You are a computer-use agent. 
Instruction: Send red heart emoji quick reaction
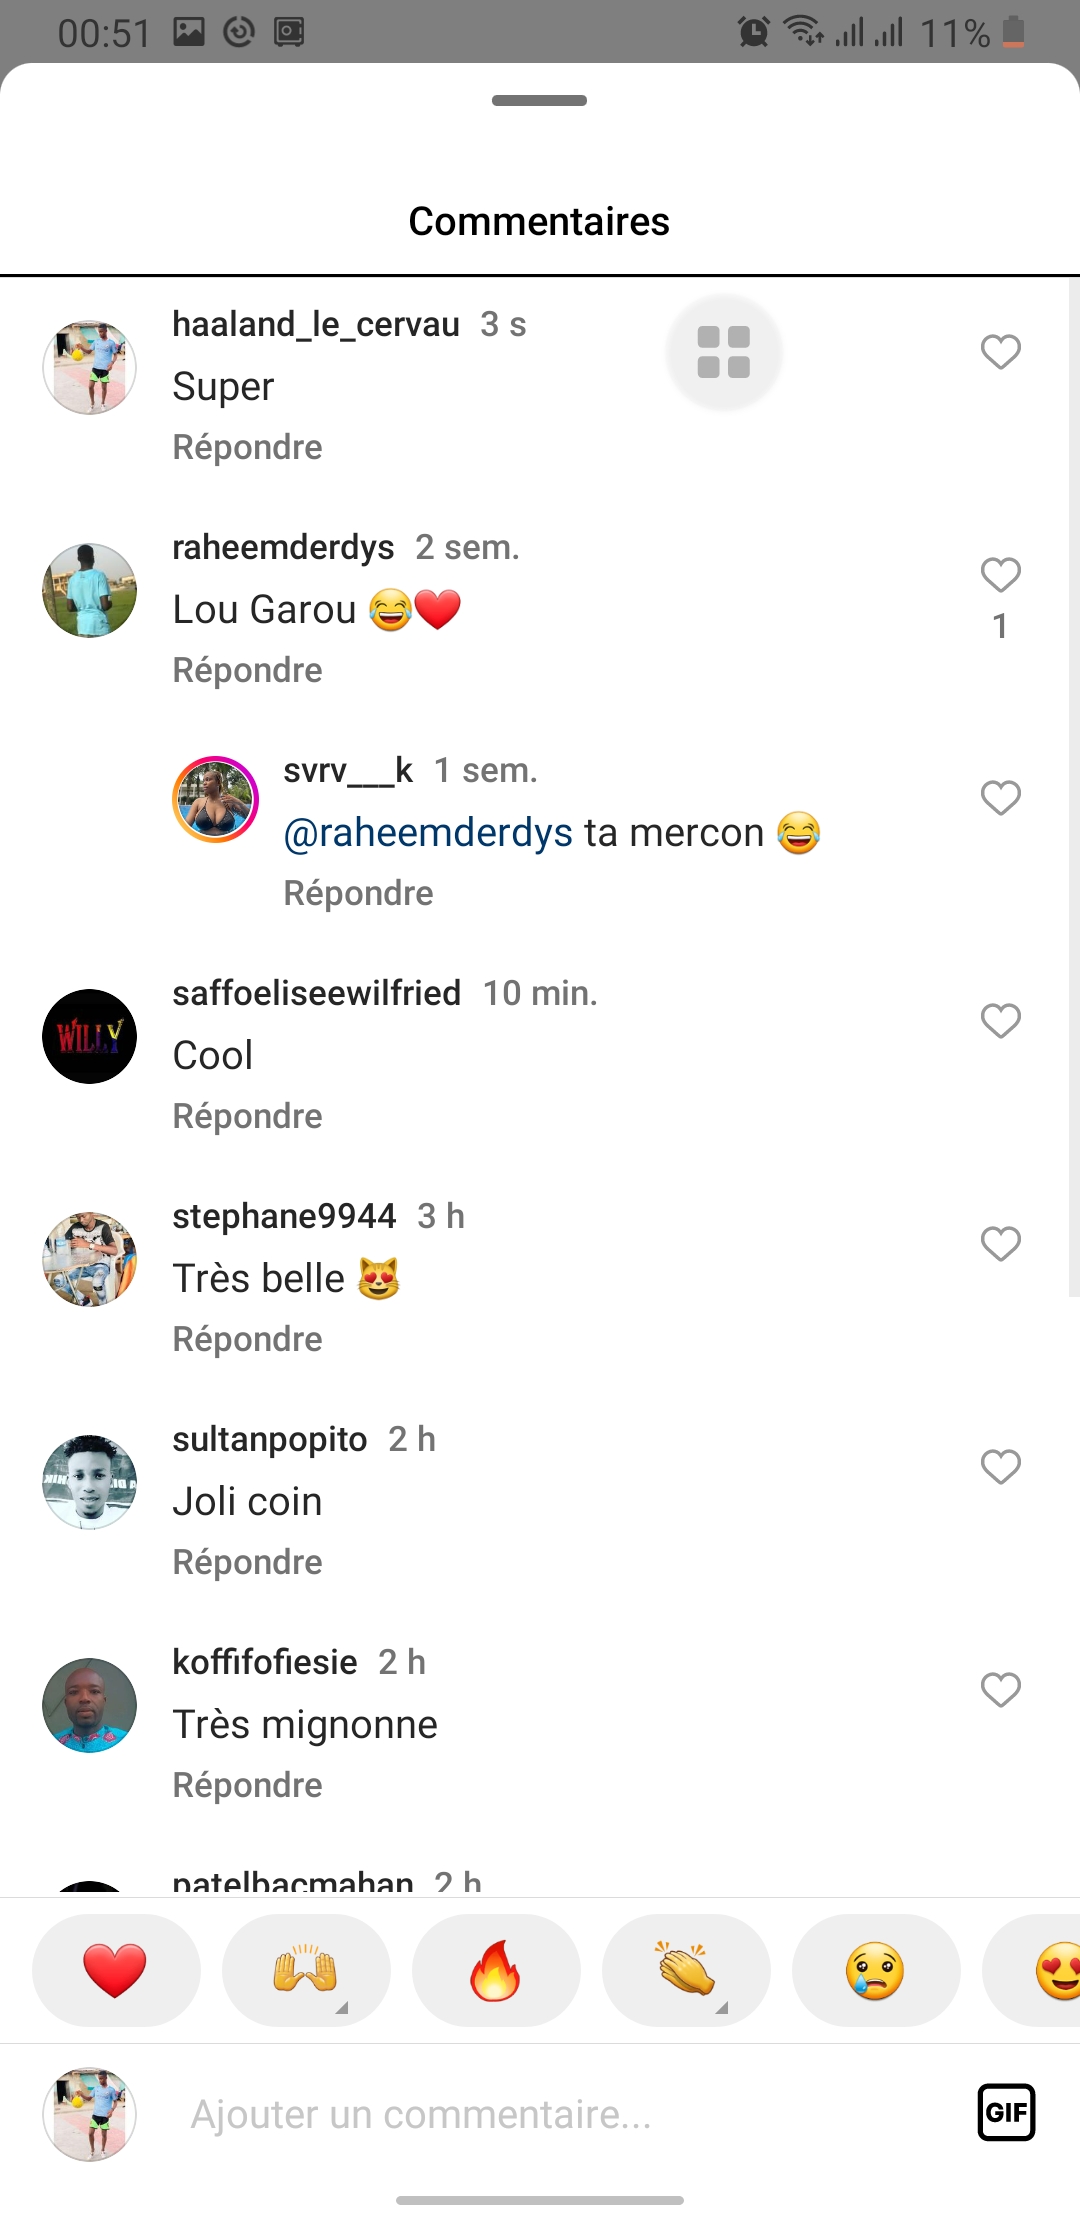(x=115, y=1971)
